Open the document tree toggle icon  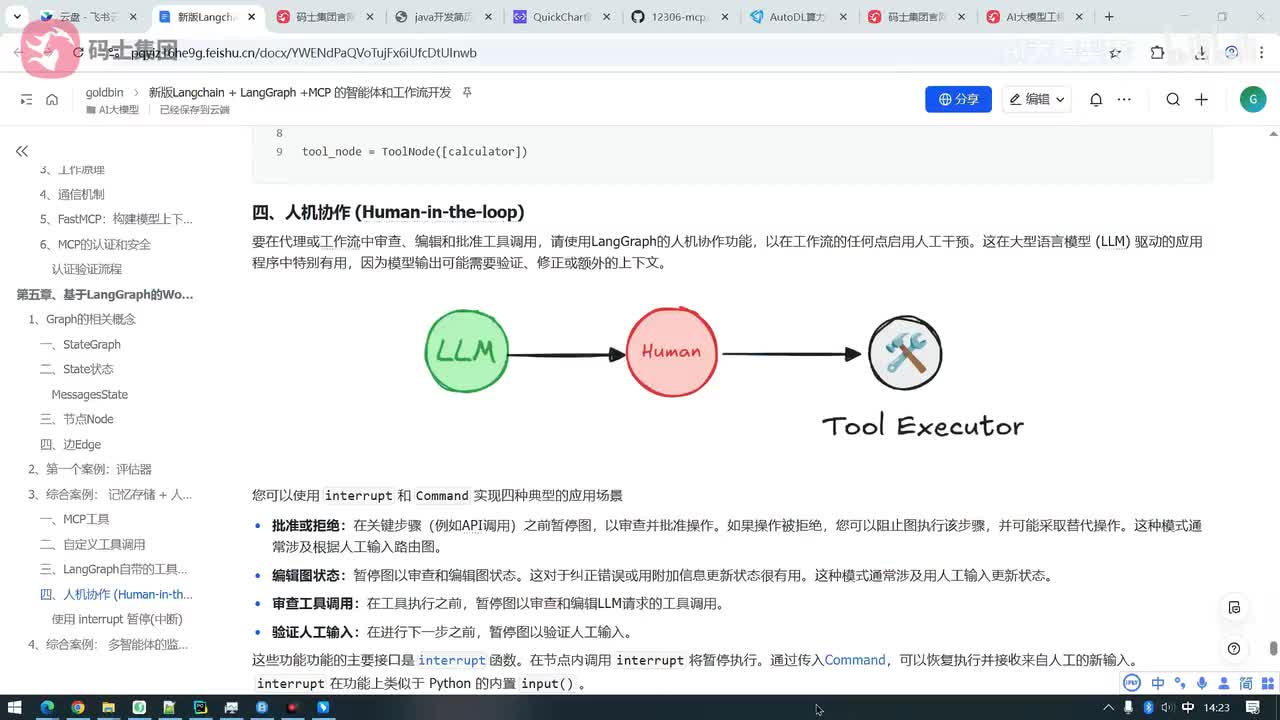[26, 99]
